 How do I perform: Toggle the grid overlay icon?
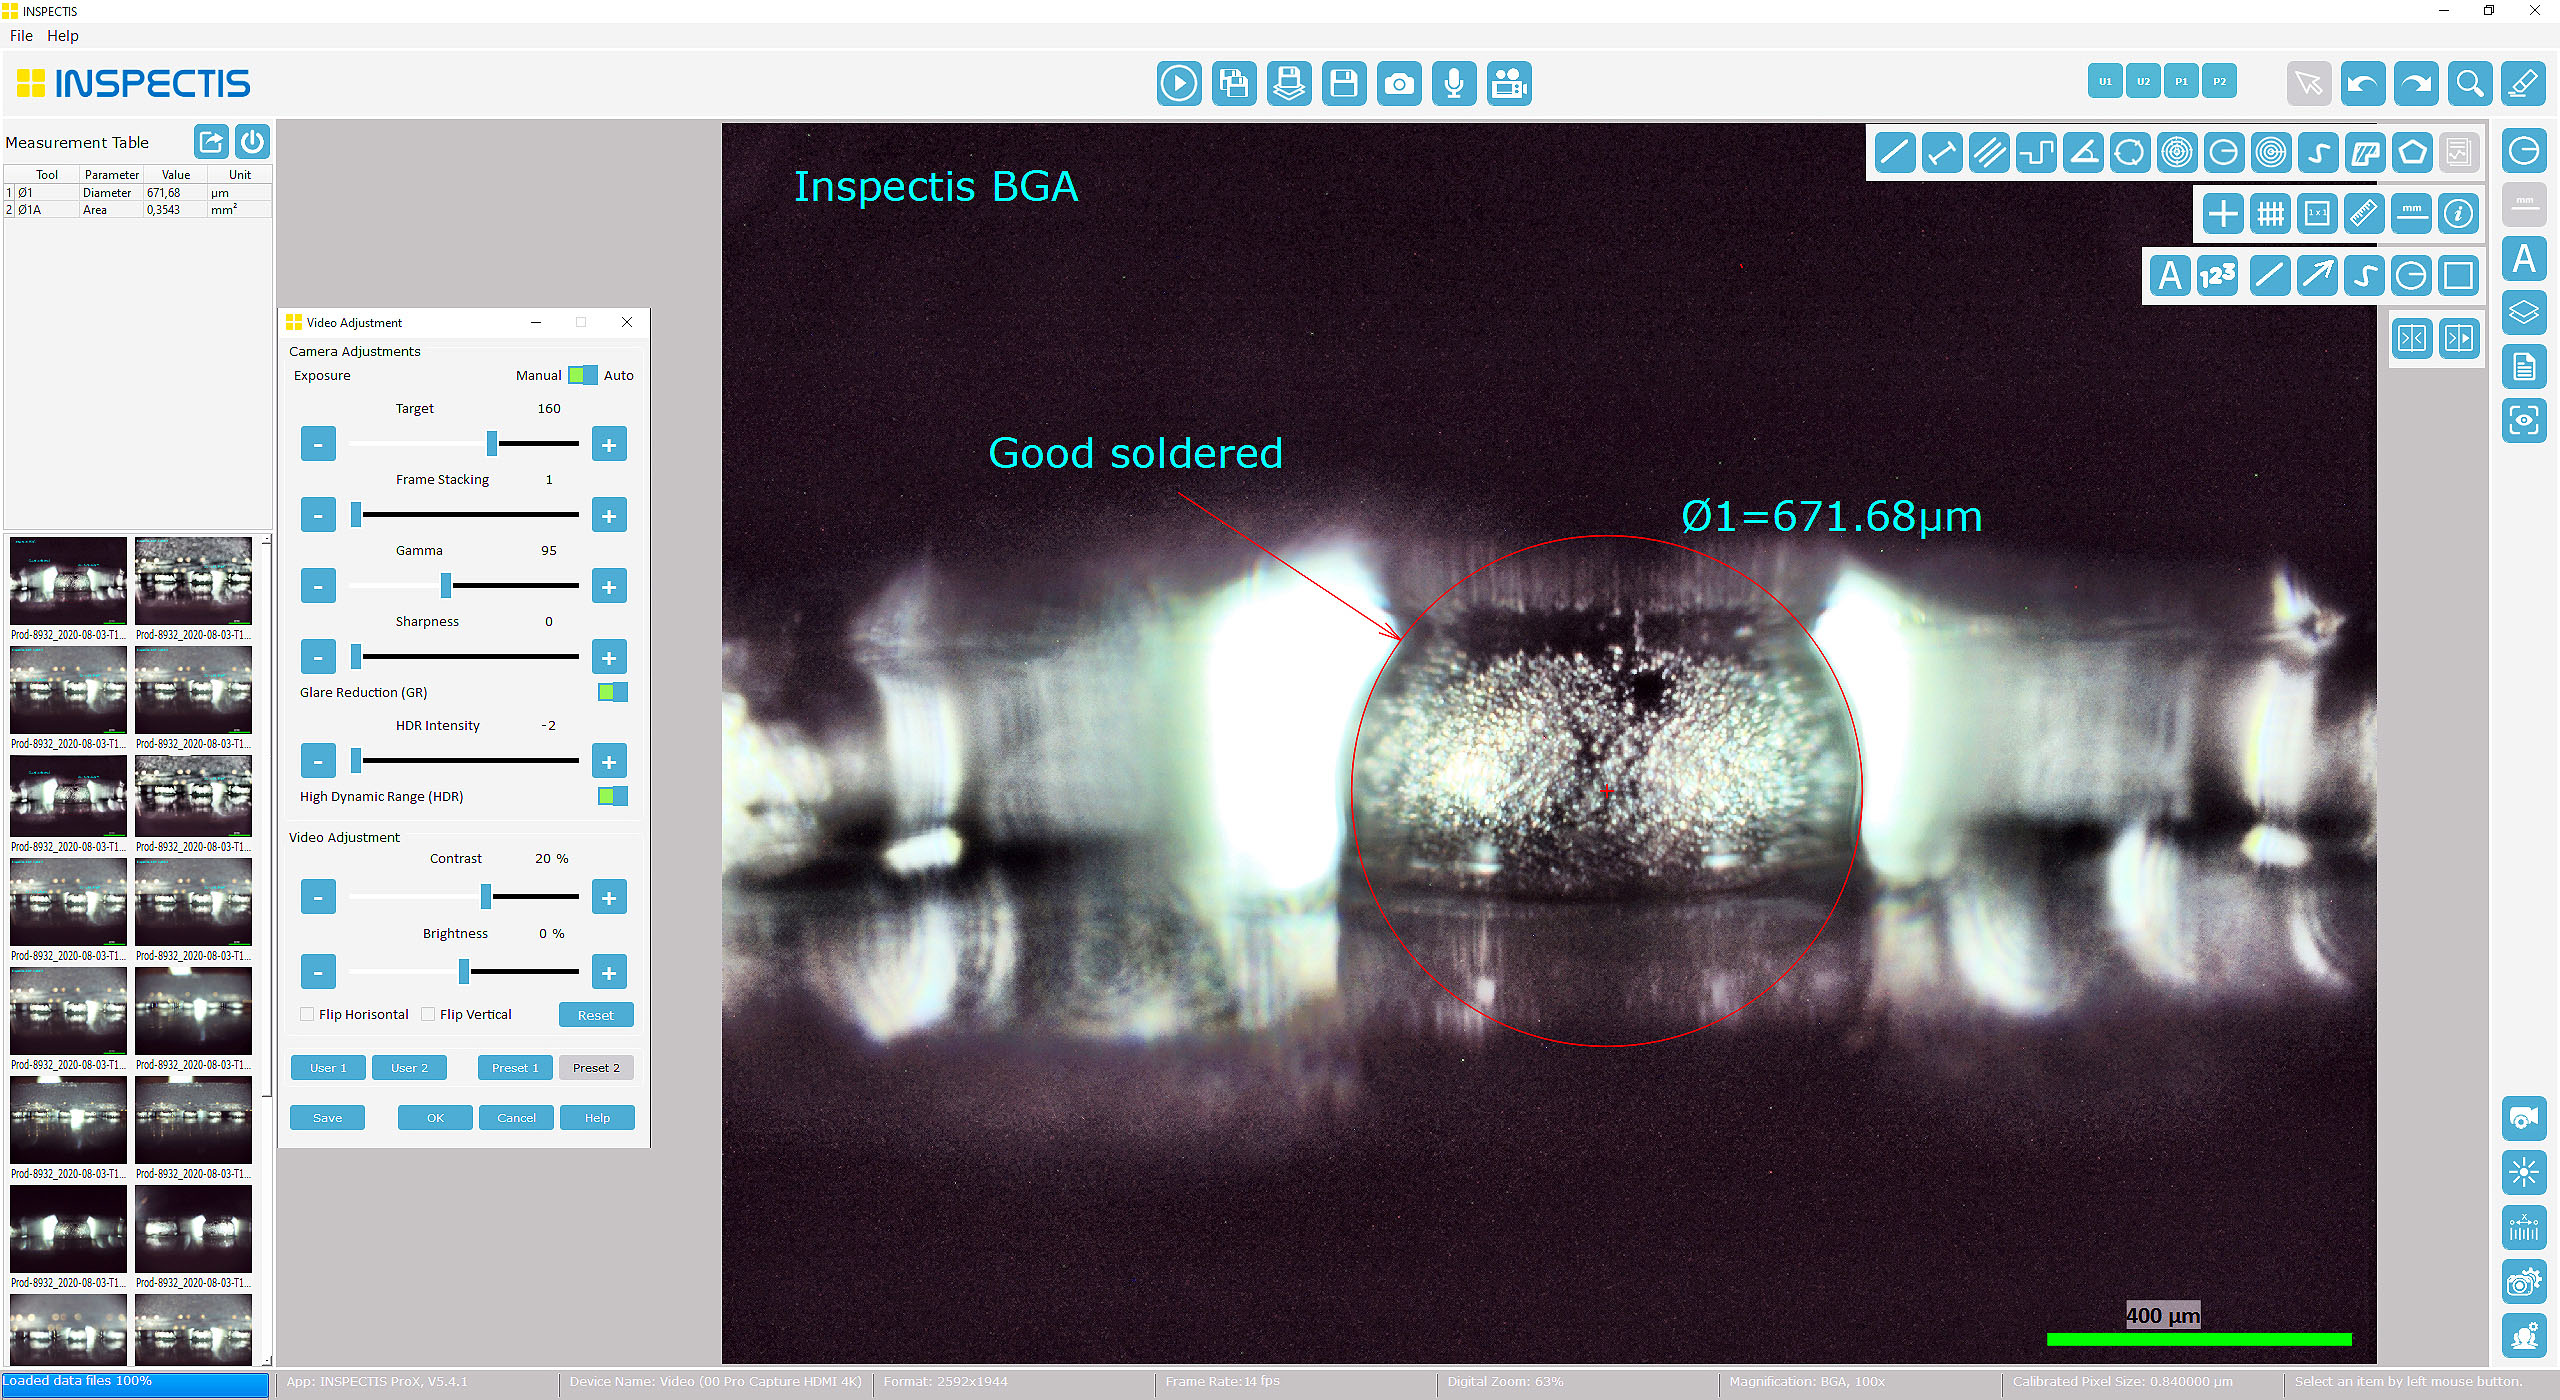(x=2271, y=213)
